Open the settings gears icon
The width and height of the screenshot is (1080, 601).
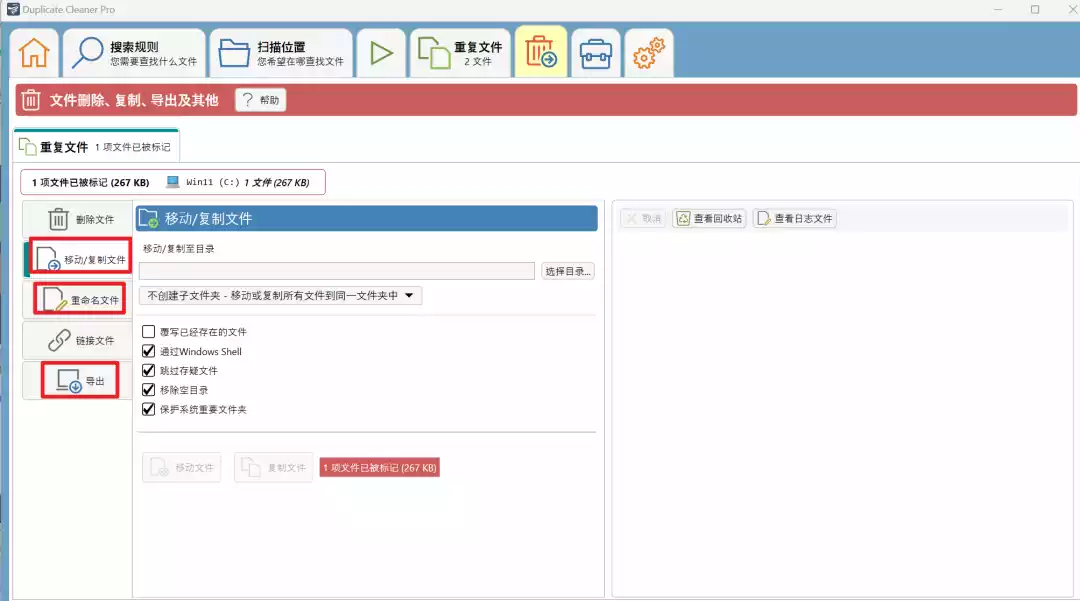click(x=649, y=53)
